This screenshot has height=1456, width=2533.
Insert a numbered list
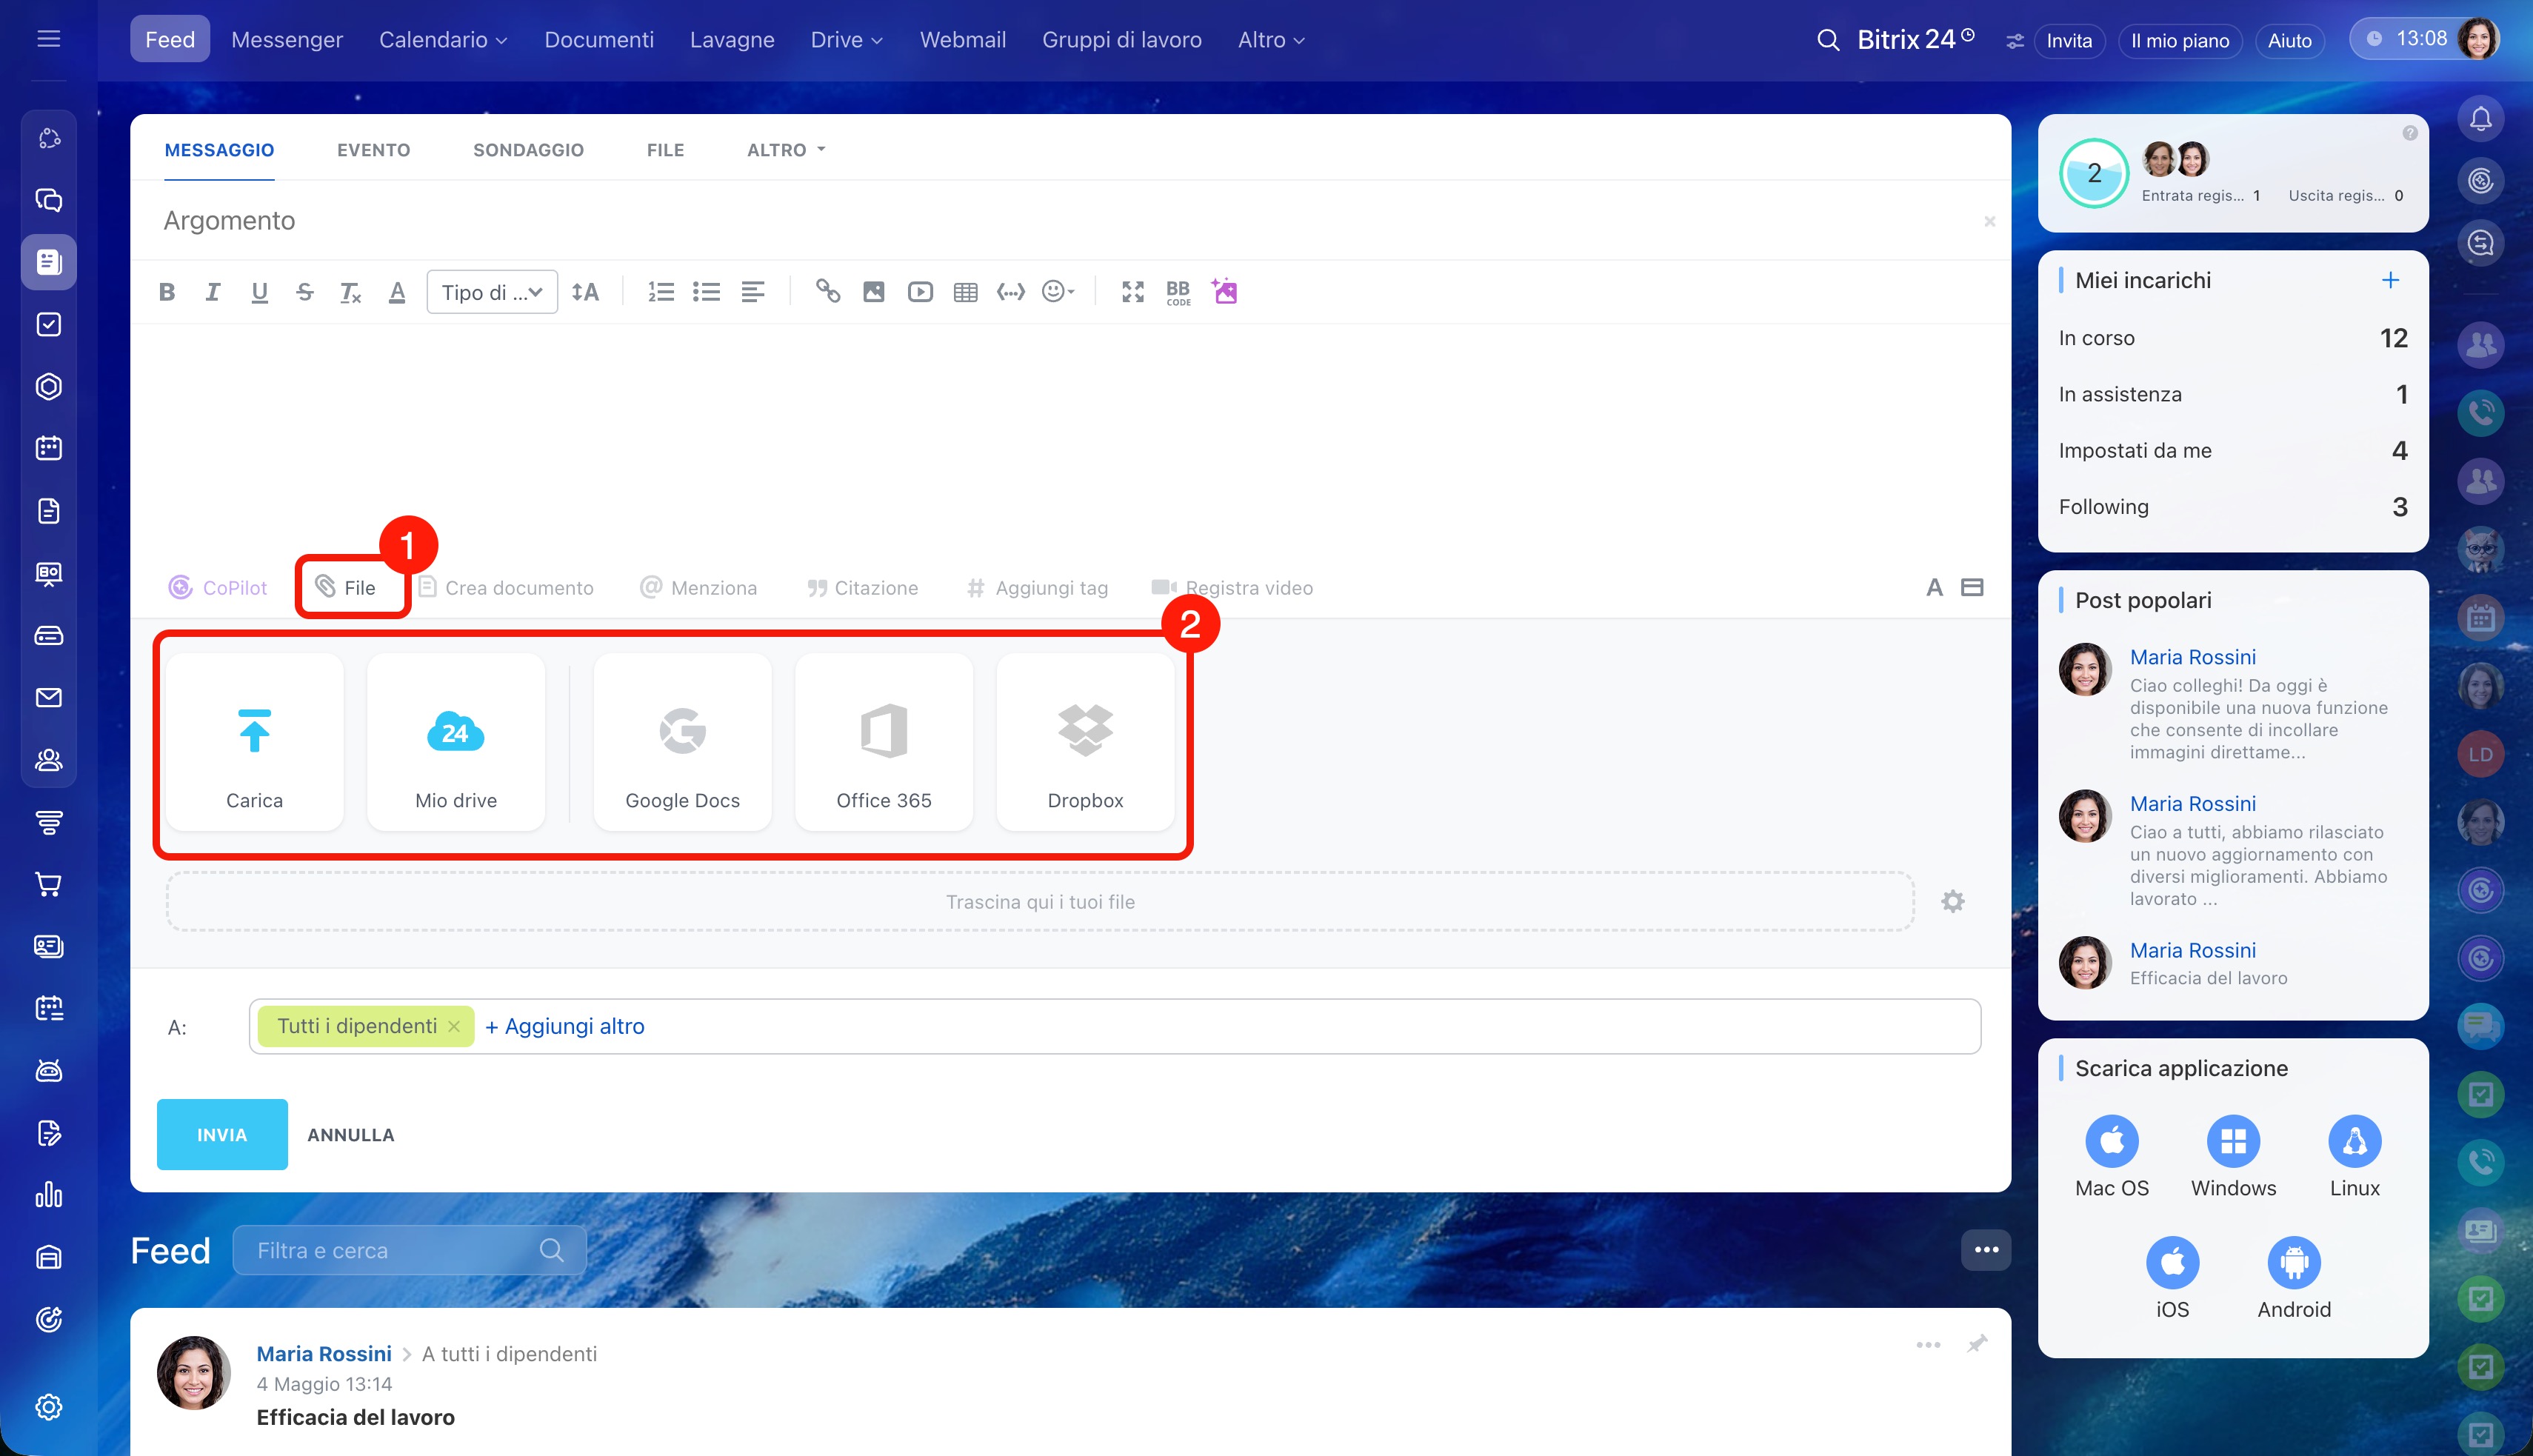(660, 292)
